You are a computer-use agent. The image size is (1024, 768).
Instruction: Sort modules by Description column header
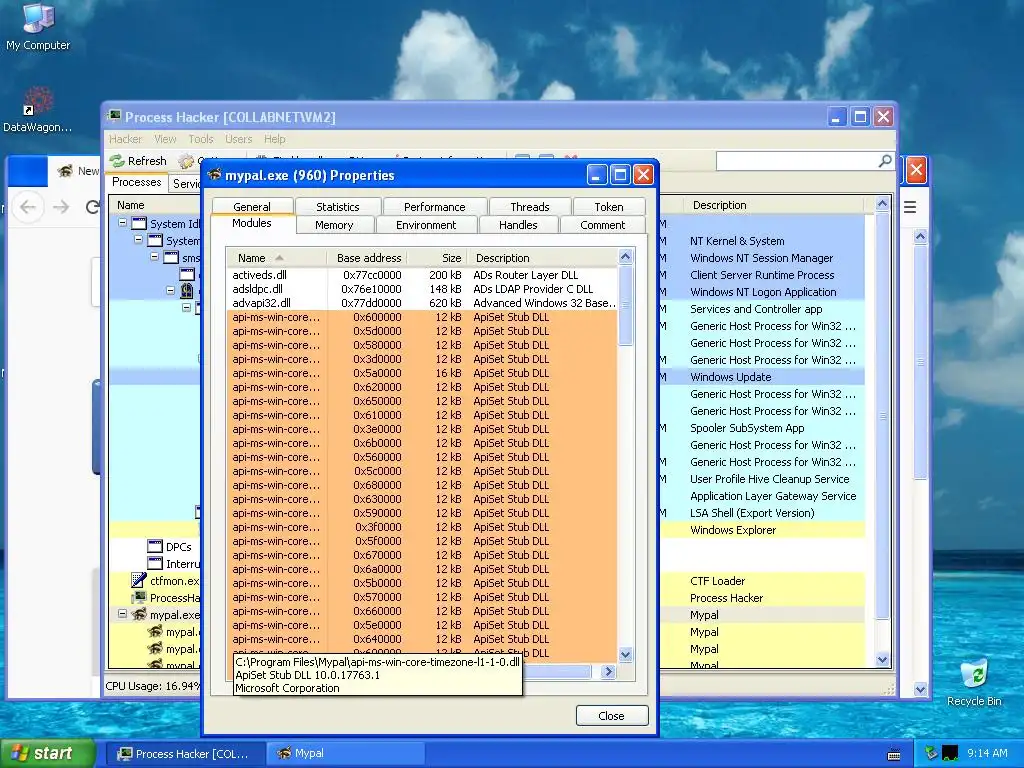click(x=542, y=258)
